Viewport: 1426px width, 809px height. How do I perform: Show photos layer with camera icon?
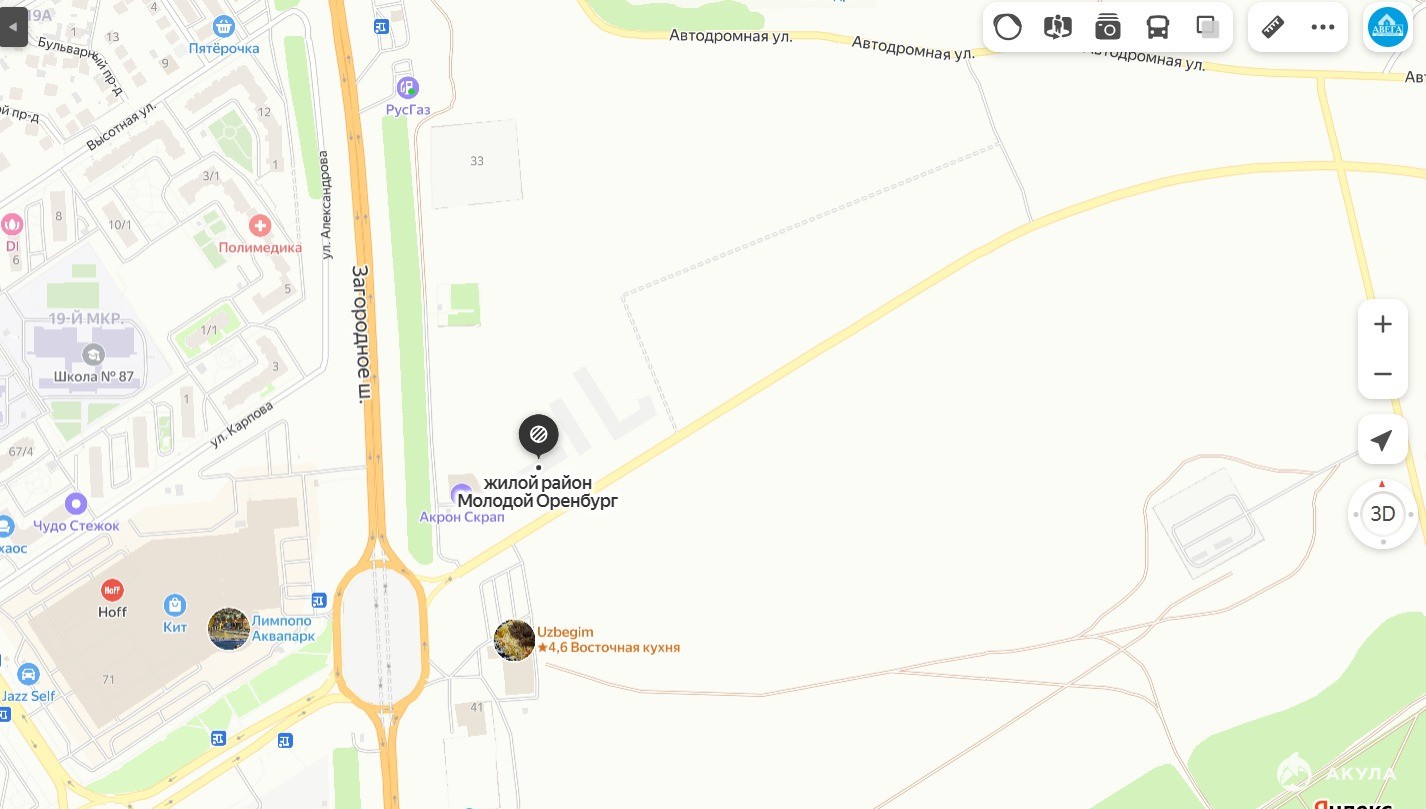tap(1108, 27)
